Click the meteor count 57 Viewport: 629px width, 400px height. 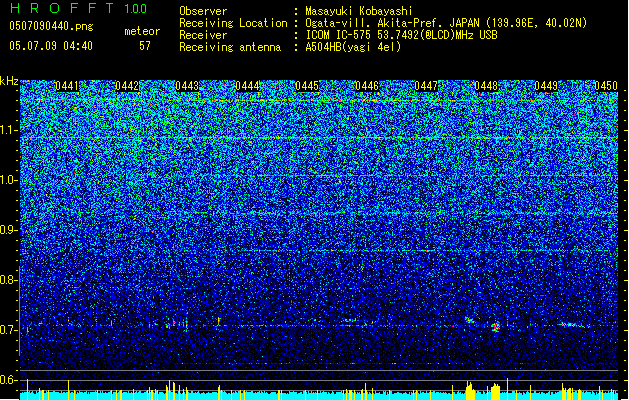click(145, 46)
